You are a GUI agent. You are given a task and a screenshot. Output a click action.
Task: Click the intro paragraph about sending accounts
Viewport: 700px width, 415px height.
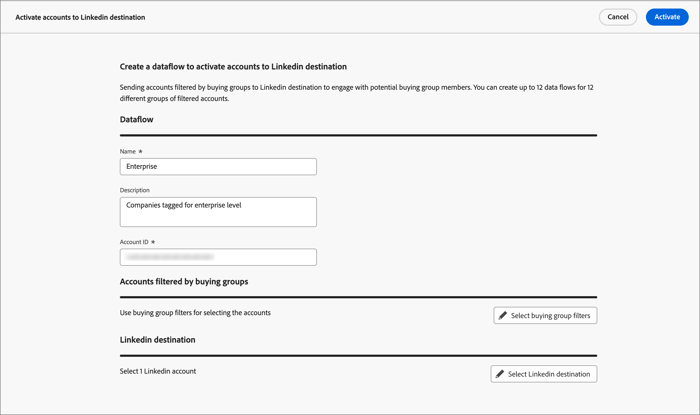coord(356,93)
